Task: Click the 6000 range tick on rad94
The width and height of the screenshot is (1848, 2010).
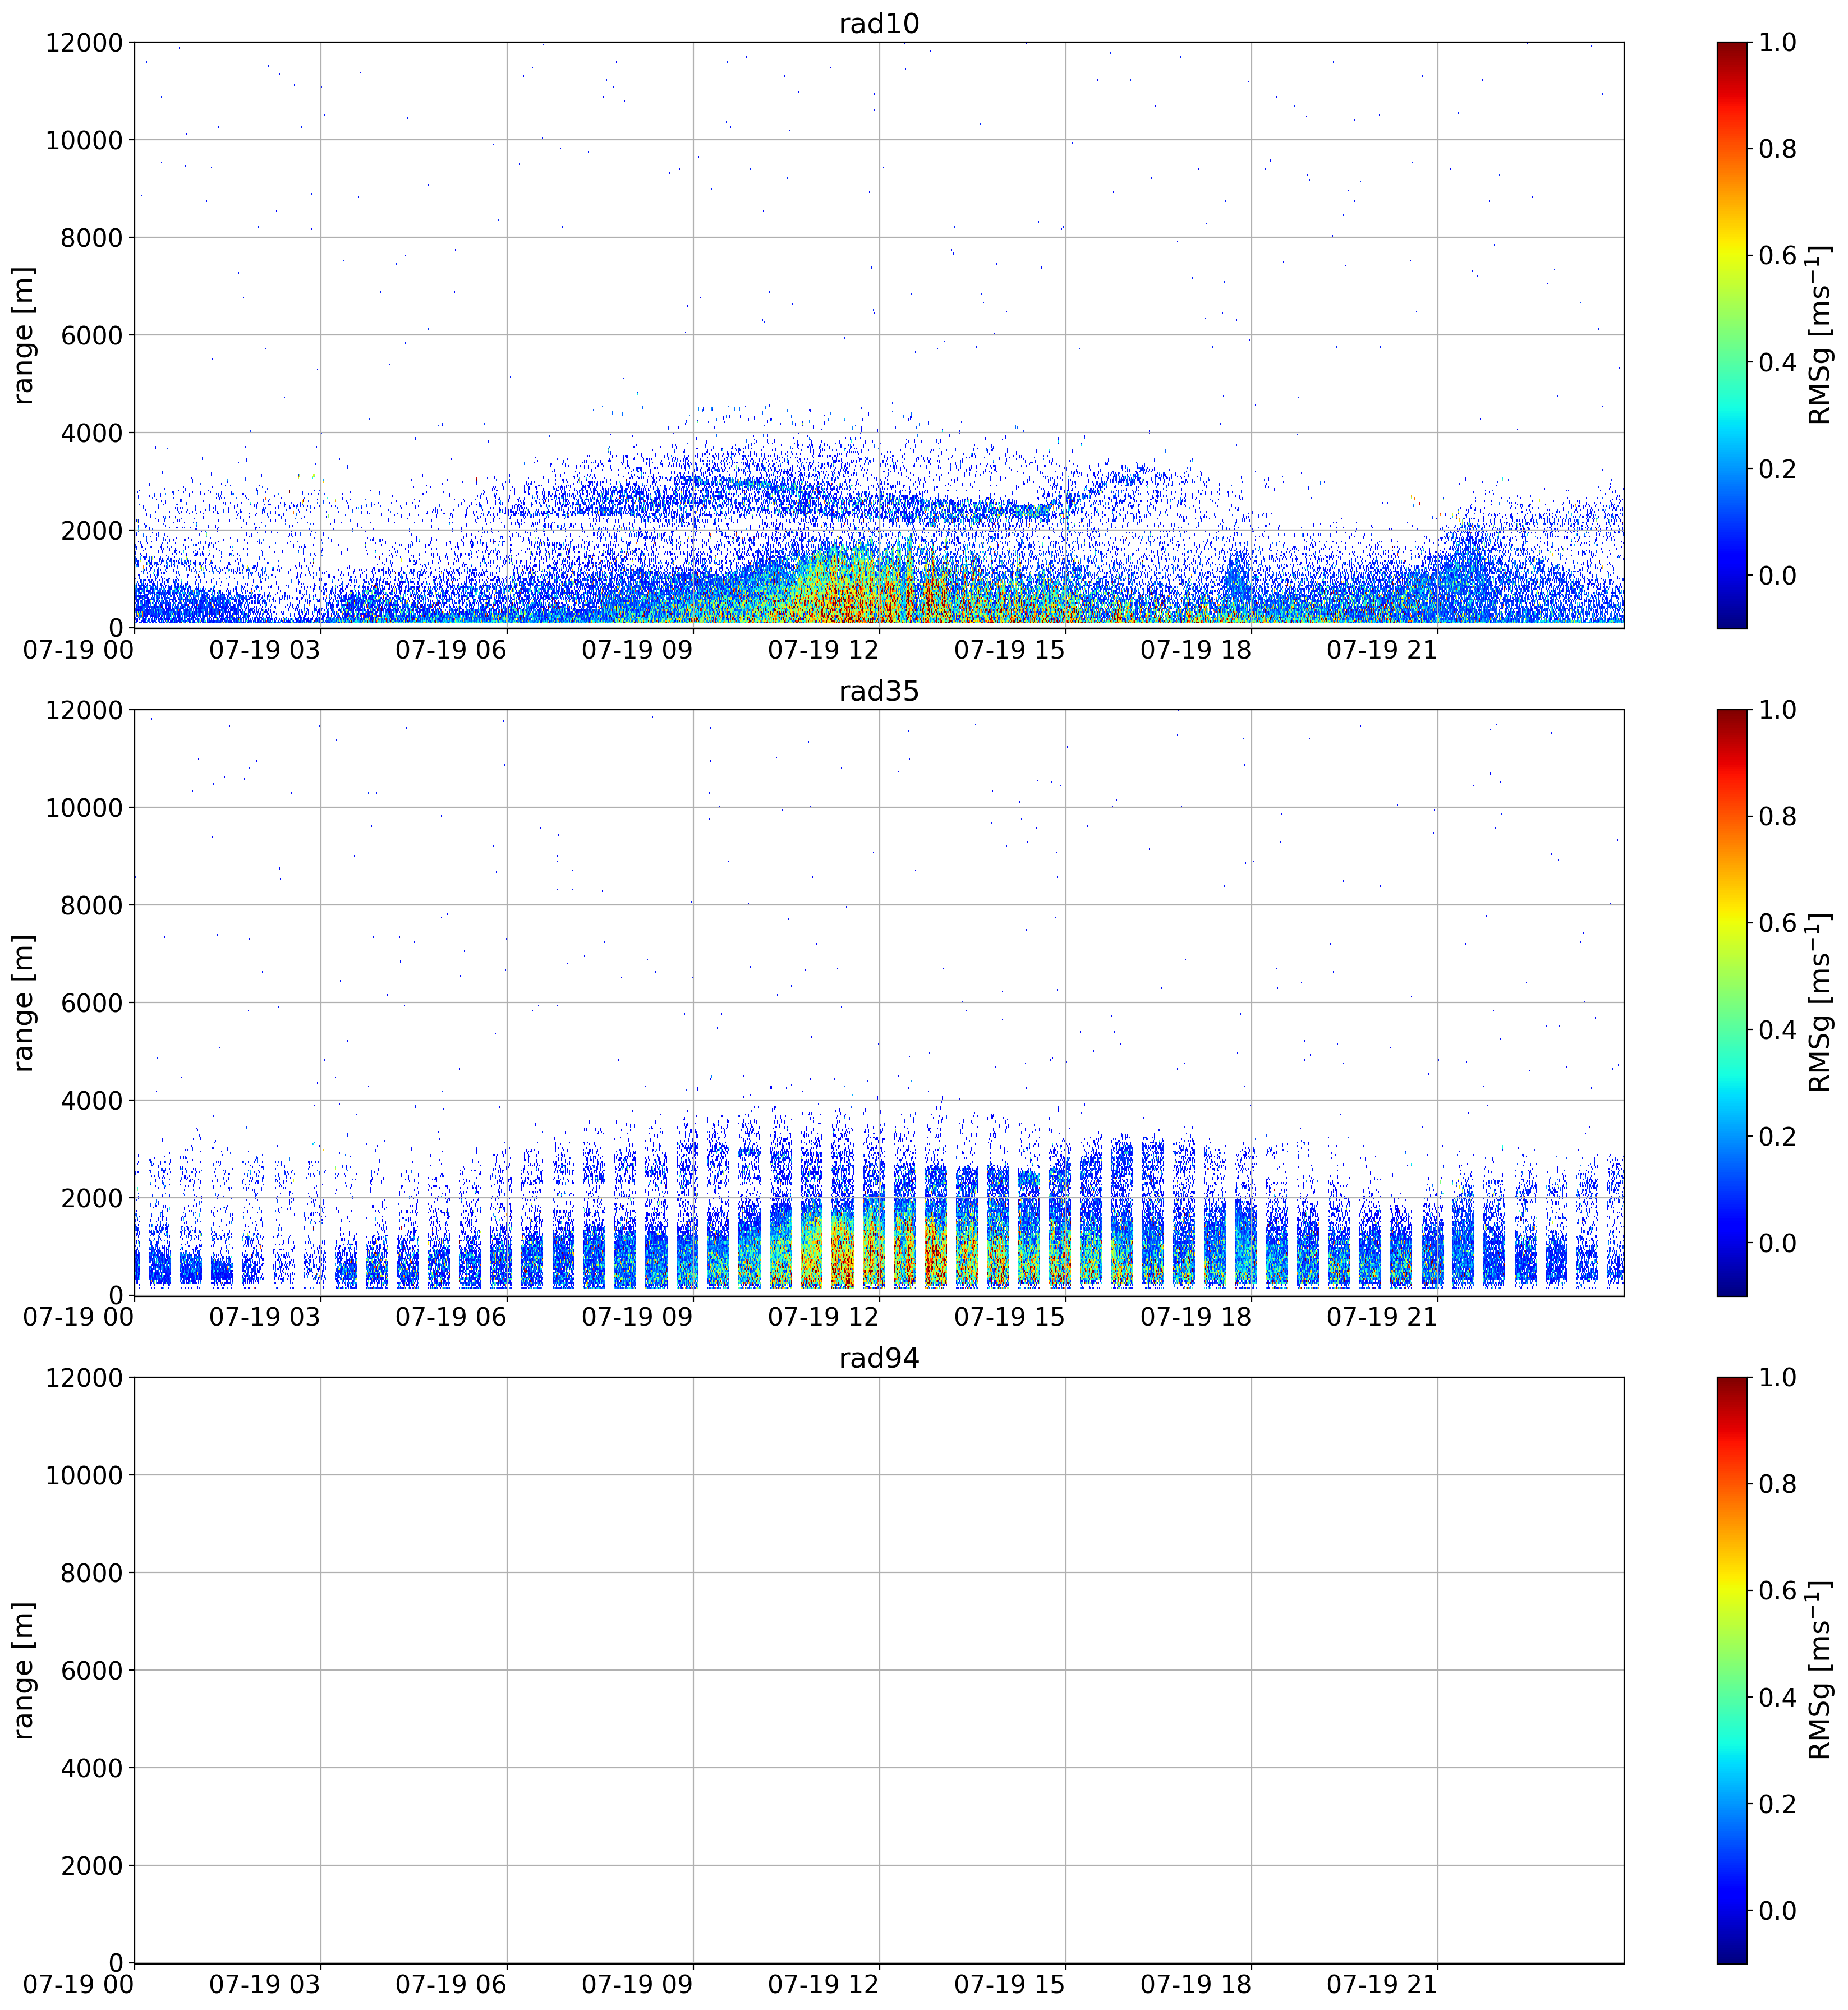Action: (x=91, y=1670)
